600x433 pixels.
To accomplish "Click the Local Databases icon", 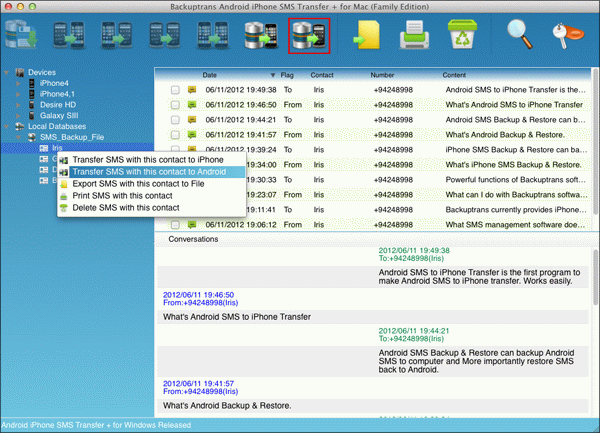I will tap(20, 126).
